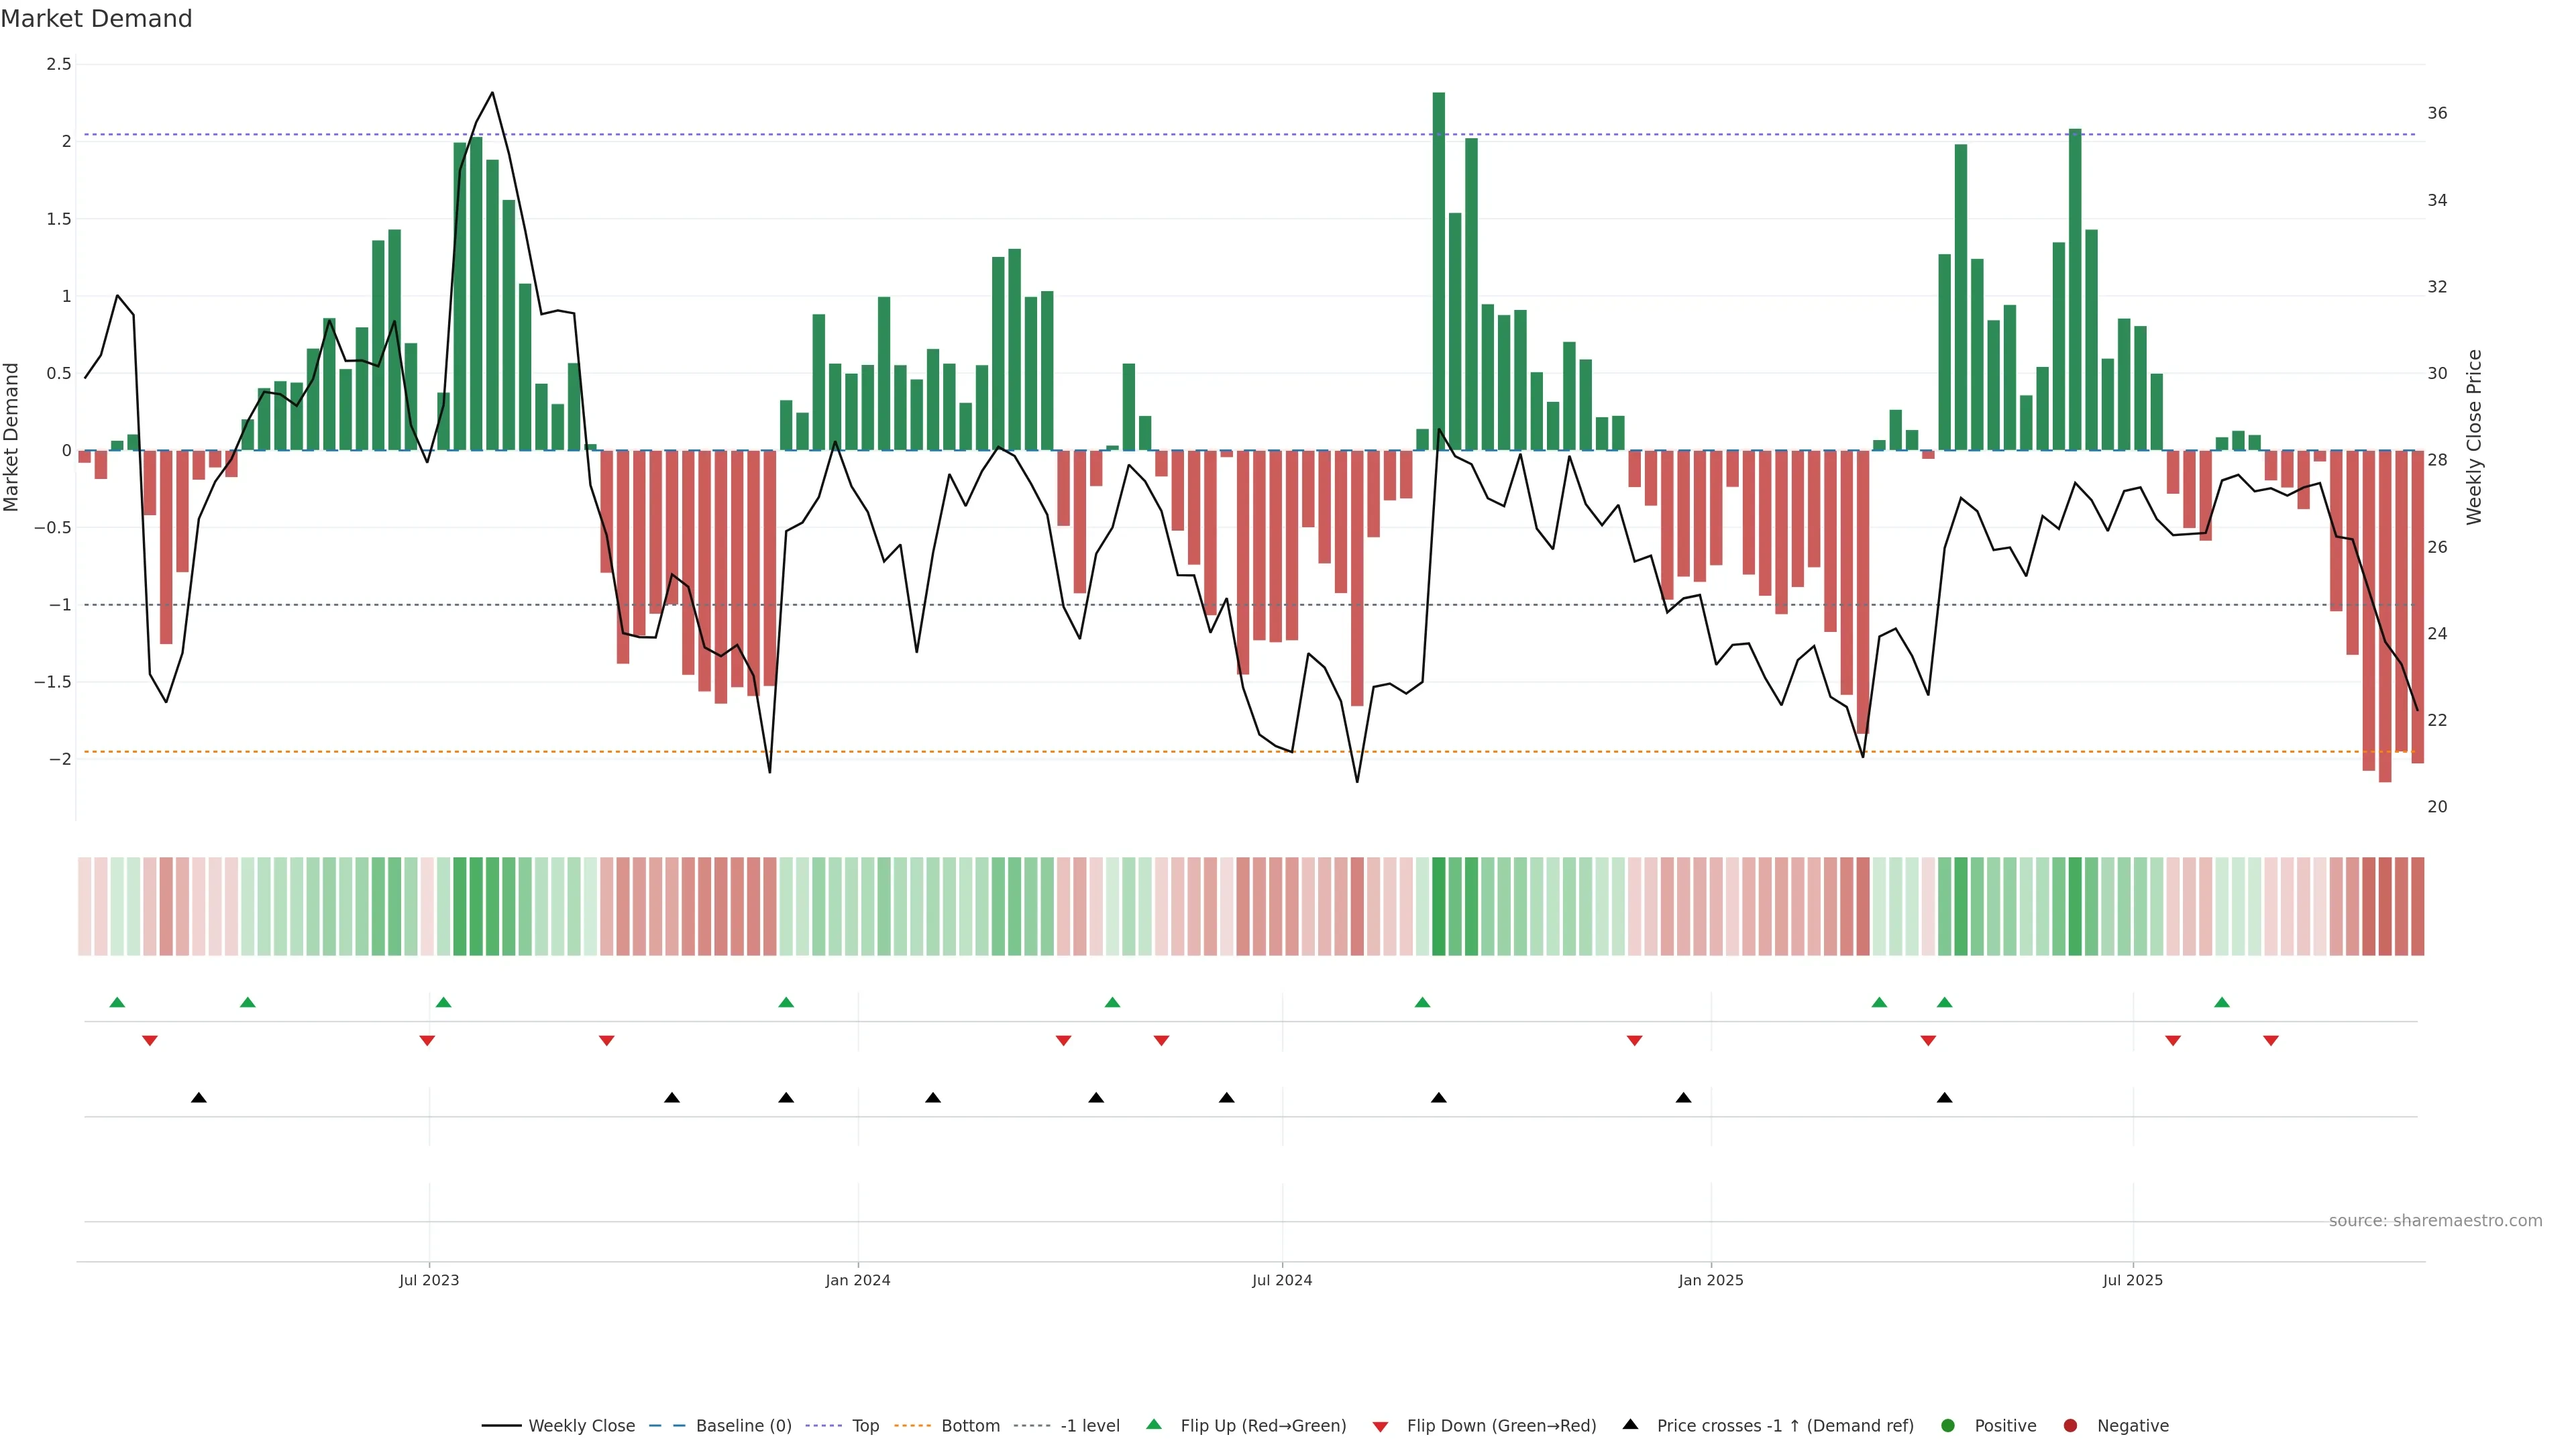Image resolution: width=2576 pixels, height=1449 pixels.
Task: Click the Market Demand chart title
Action: 96,19
